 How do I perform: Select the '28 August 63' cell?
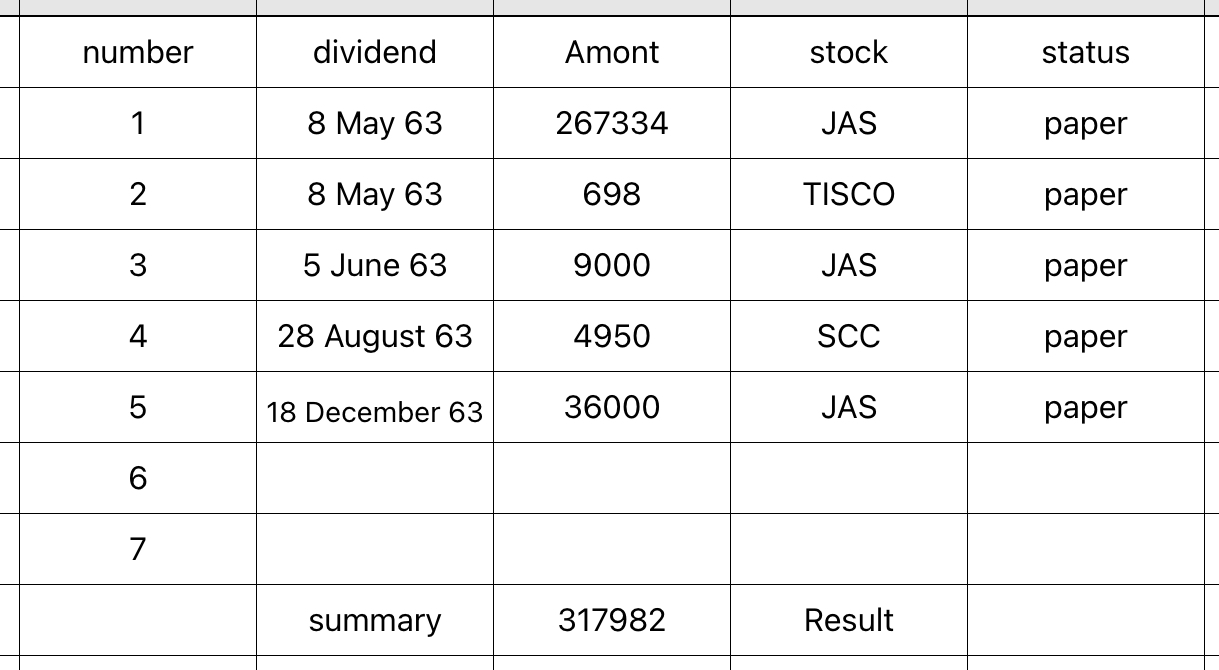375,336
